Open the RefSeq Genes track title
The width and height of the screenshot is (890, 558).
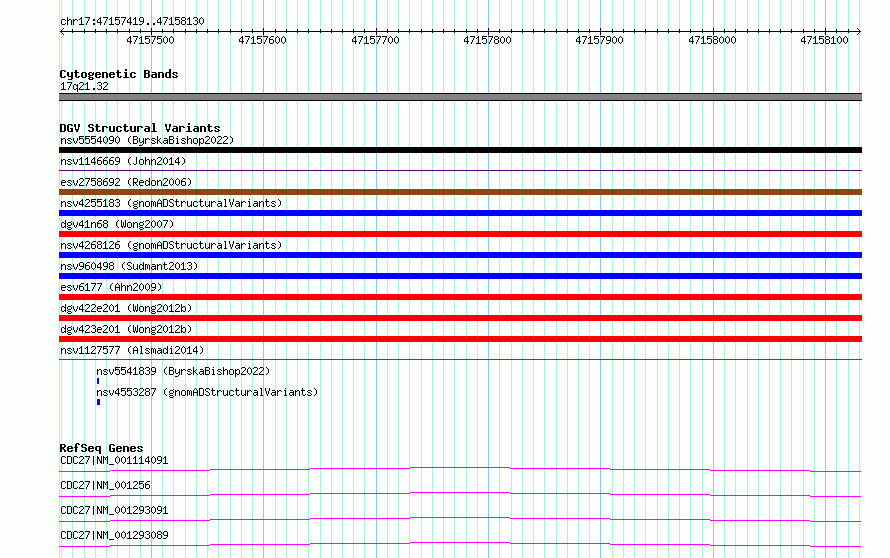coord(101,448)
